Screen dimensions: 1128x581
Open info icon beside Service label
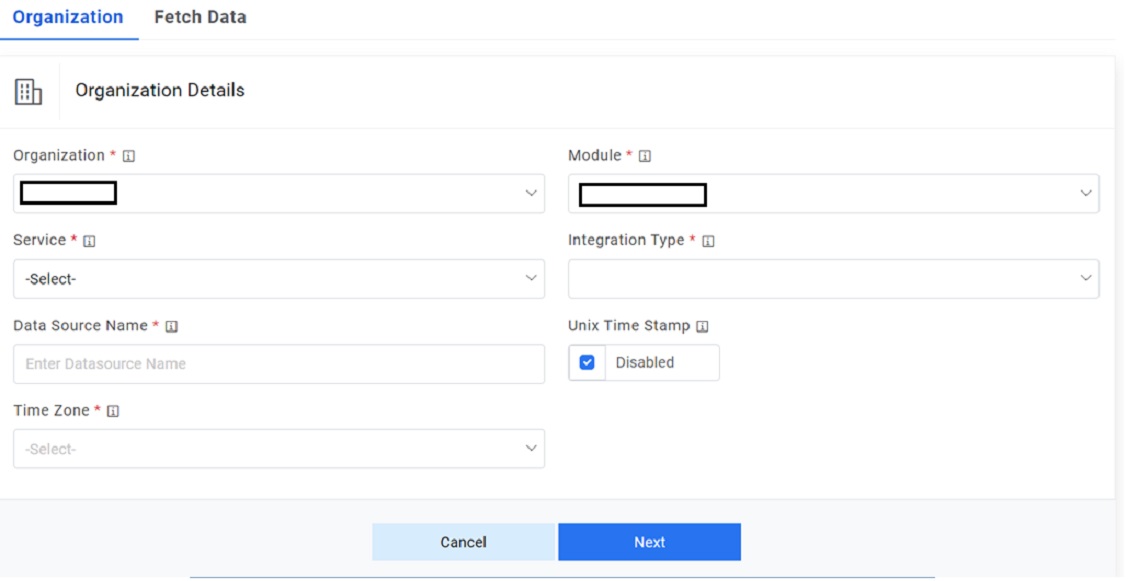click(x=89, y=242)
